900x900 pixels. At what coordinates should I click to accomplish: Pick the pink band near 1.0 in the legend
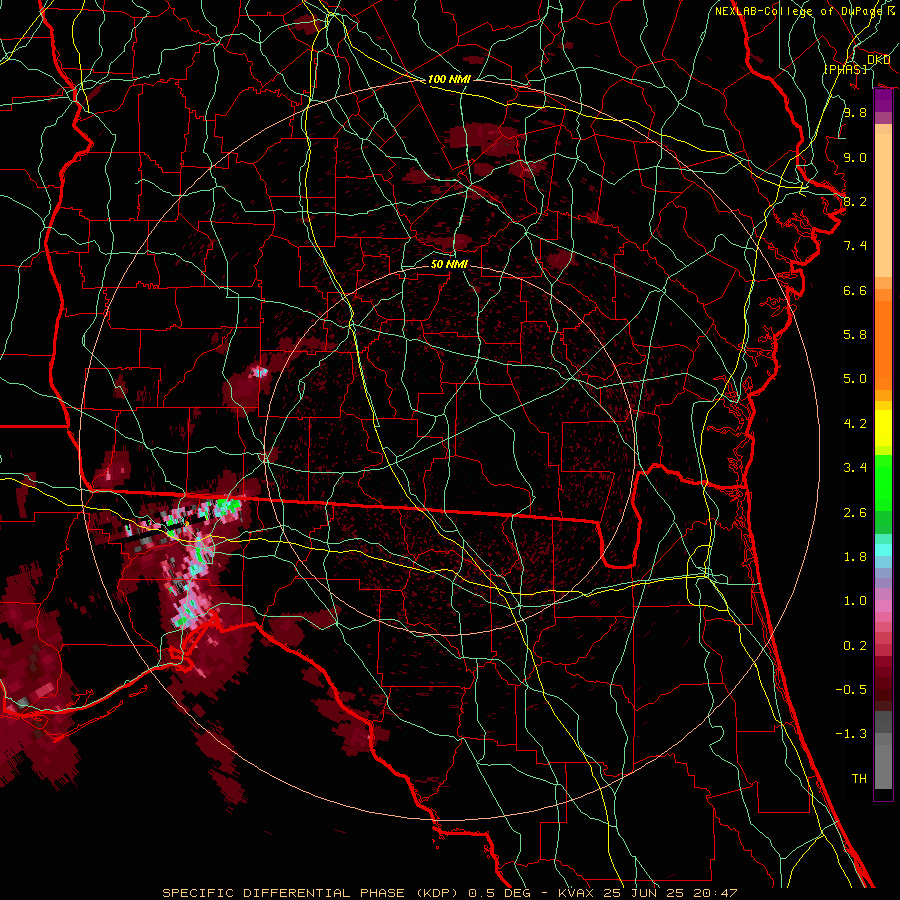883,605
